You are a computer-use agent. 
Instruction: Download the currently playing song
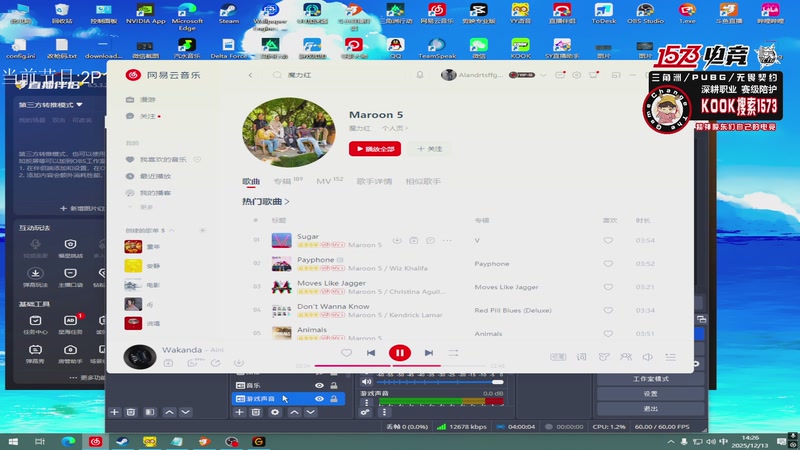(x=238, y=363)
